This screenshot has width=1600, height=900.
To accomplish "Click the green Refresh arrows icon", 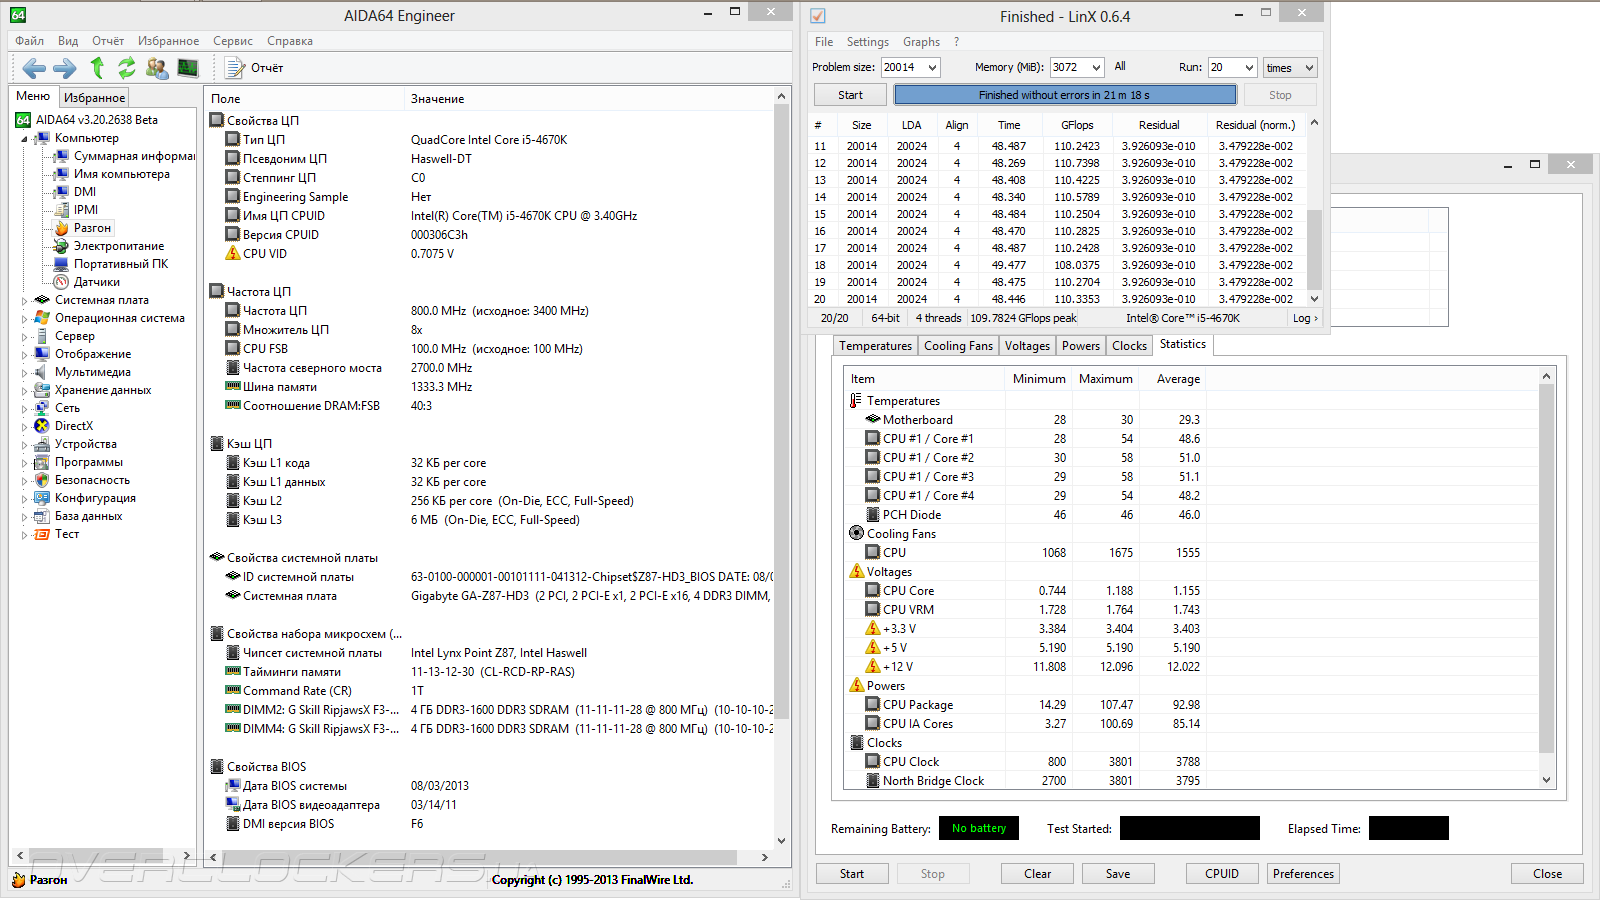I will coord(127,68).
